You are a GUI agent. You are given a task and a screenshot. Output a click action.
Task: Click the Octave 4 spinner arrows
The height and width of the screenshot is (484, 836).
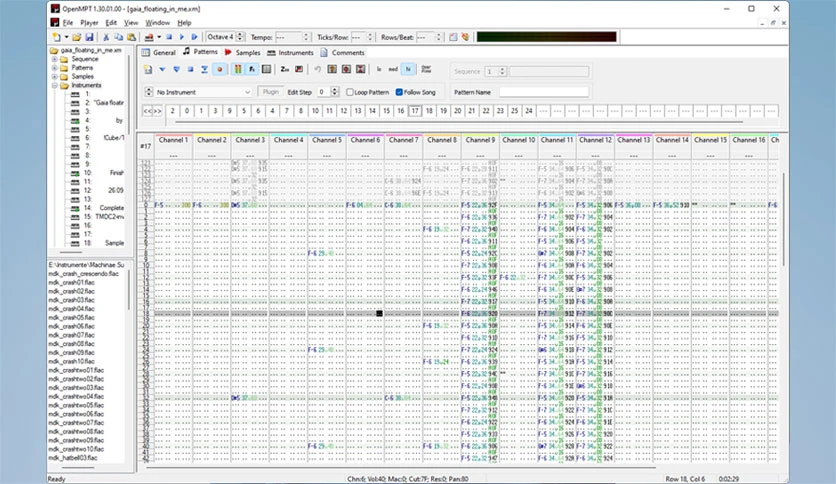click(240, 37)
